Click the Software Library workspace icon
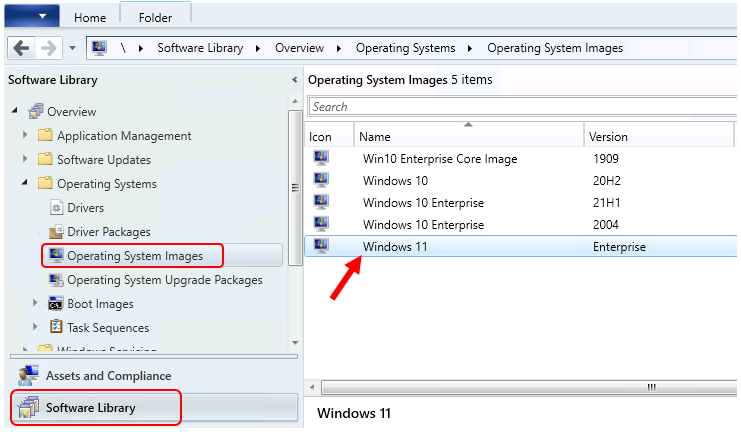 (28, 407)
